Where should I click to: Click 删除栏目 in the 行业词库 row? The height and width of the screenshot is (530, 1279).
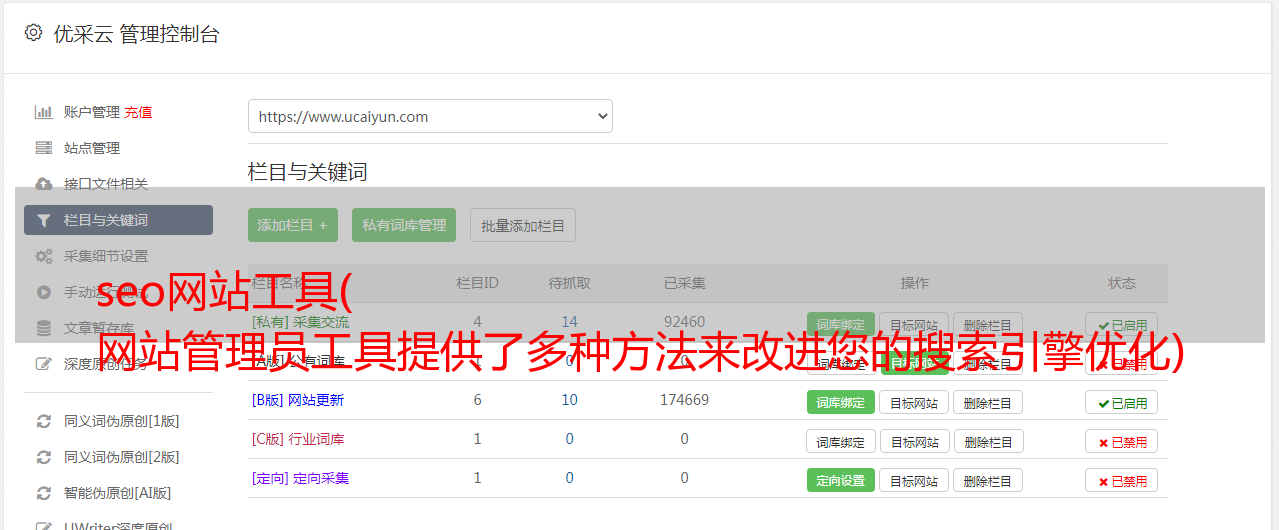coord(989,441)
